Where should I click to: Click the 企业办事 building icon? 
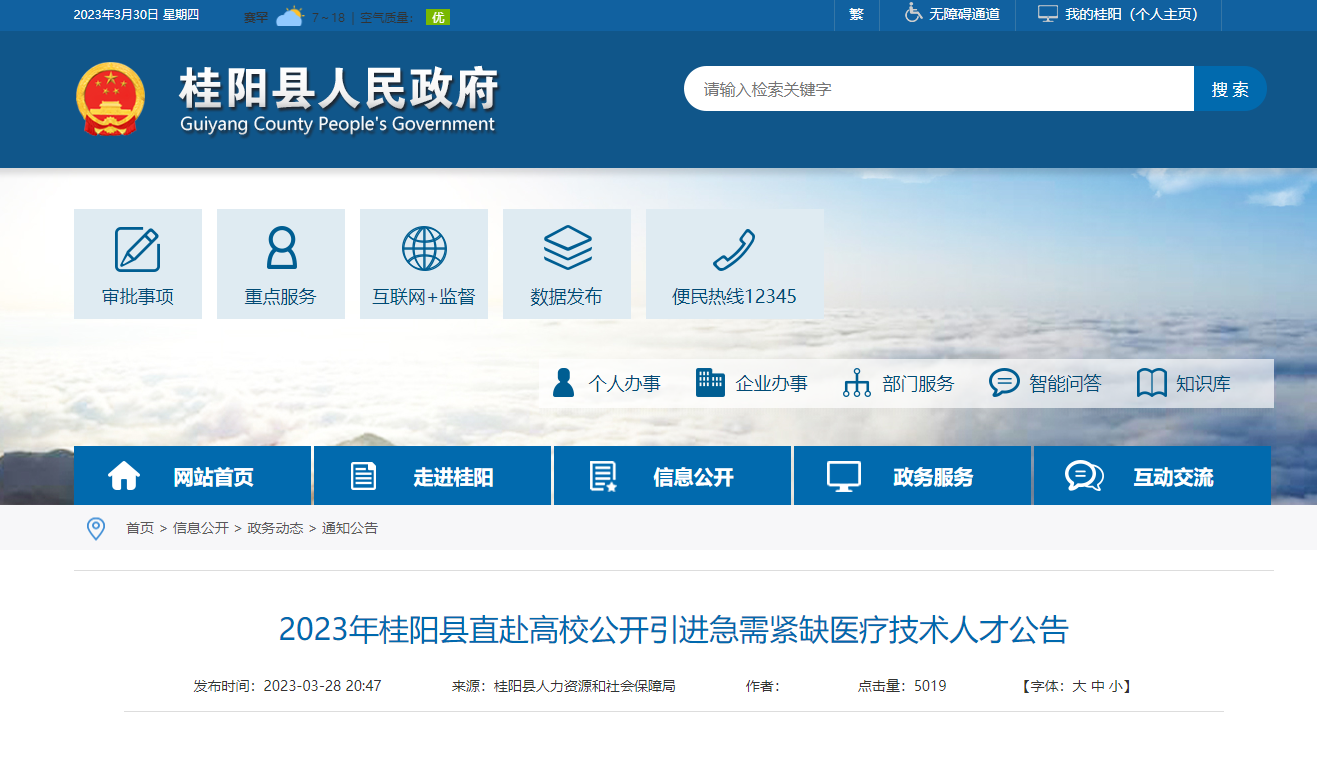[710, 383]
